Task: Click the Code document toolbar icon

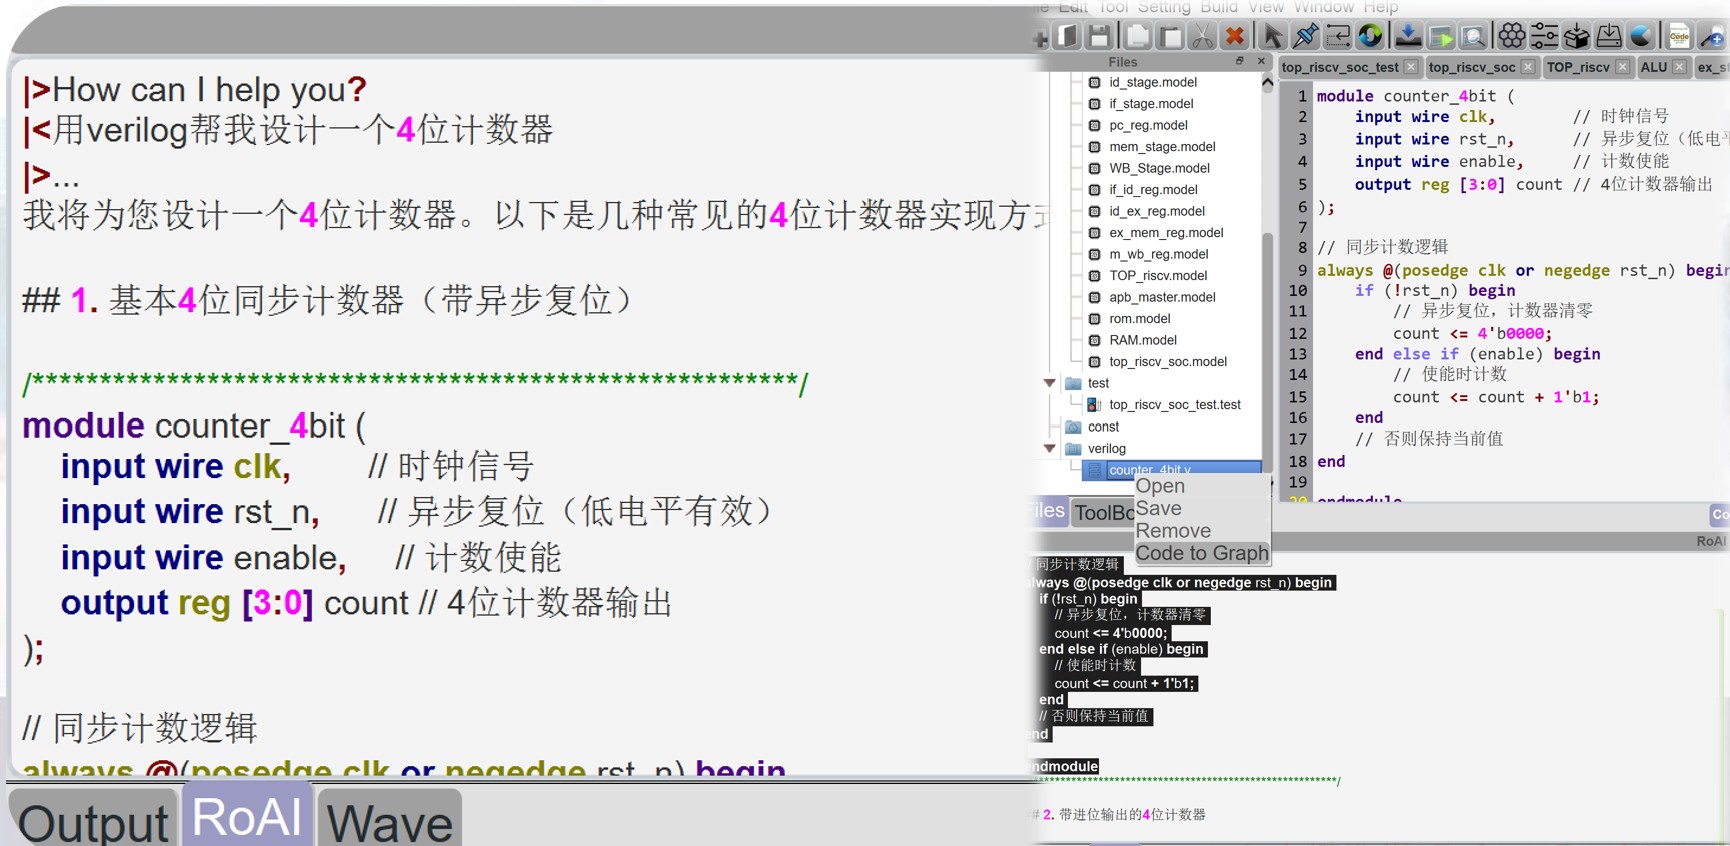Action: 1679,37
